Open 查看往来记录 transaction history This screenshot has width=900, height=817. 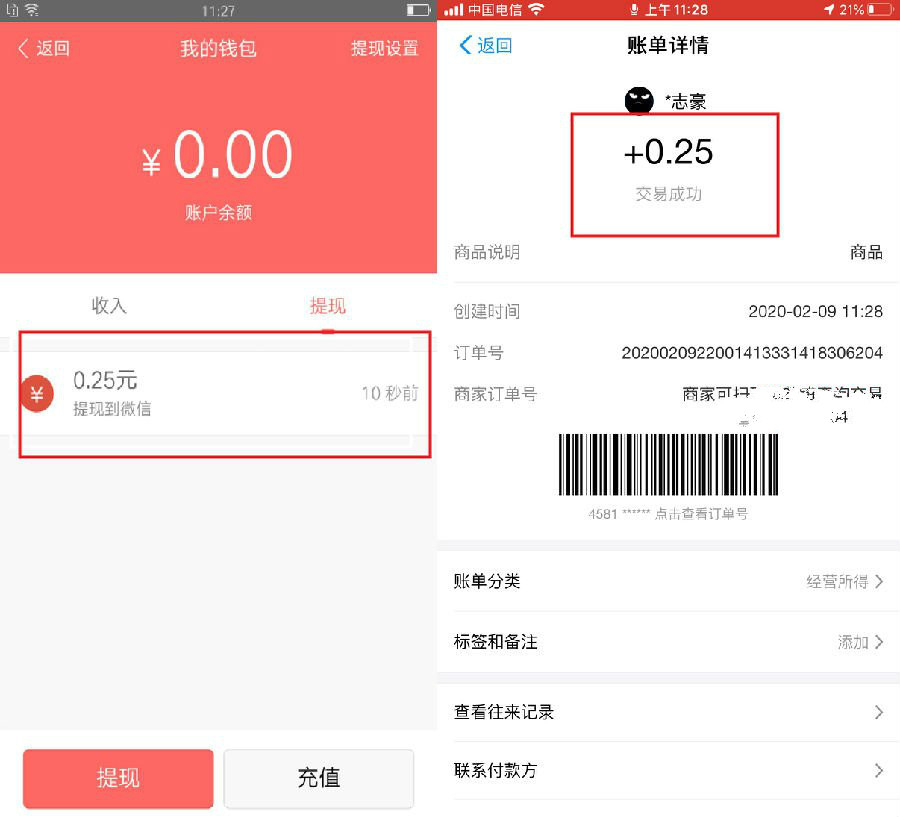pos(668,712)
